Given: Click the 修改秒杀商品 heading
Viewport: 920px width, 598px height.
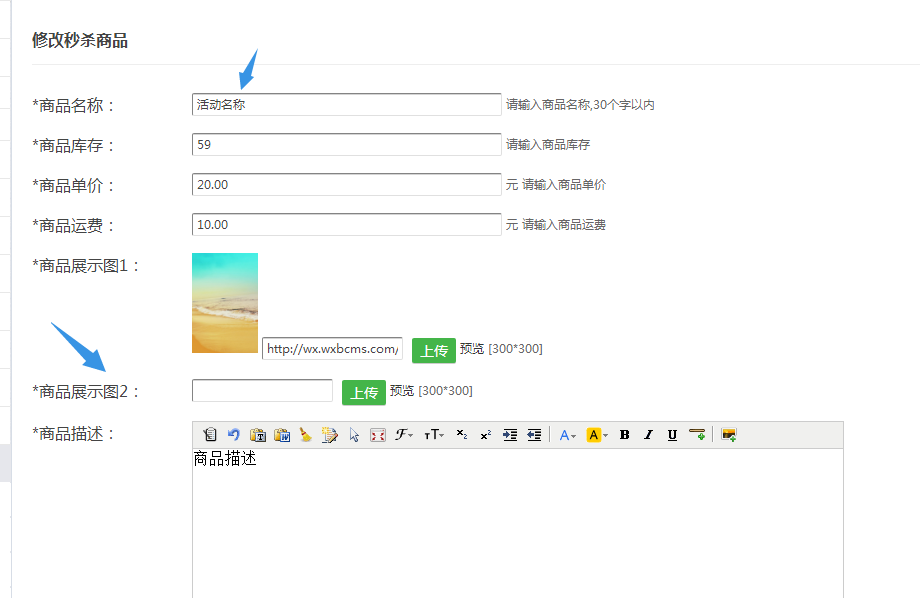Looking at the screenshot, I should click(80, 40).
